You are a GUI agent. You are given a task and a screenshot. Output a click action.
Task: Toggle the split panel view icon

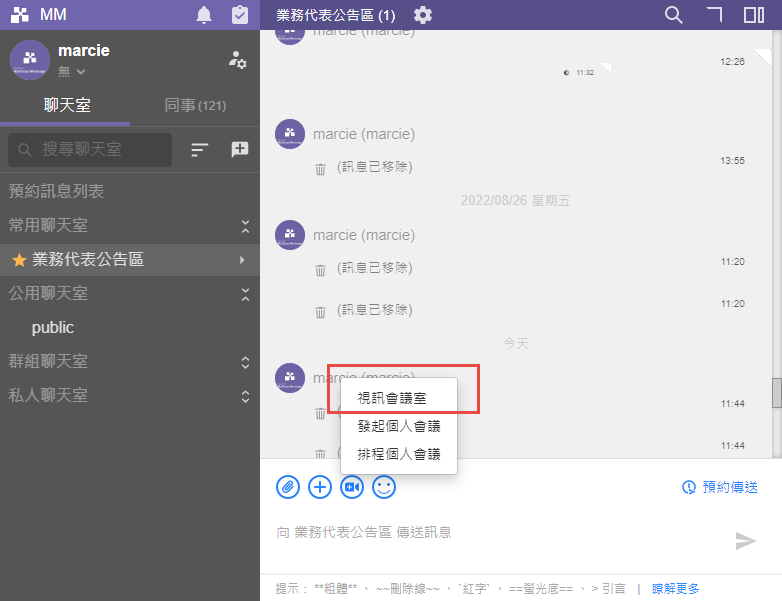click(754, 15)
